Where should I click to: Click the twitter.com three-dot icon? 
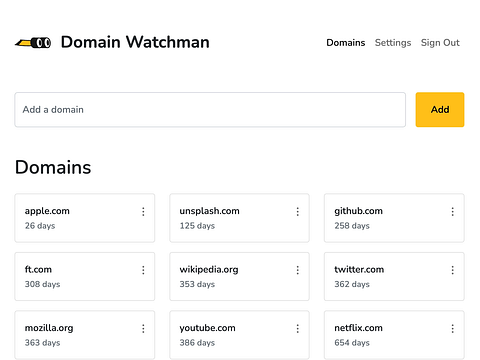point(452,270)
